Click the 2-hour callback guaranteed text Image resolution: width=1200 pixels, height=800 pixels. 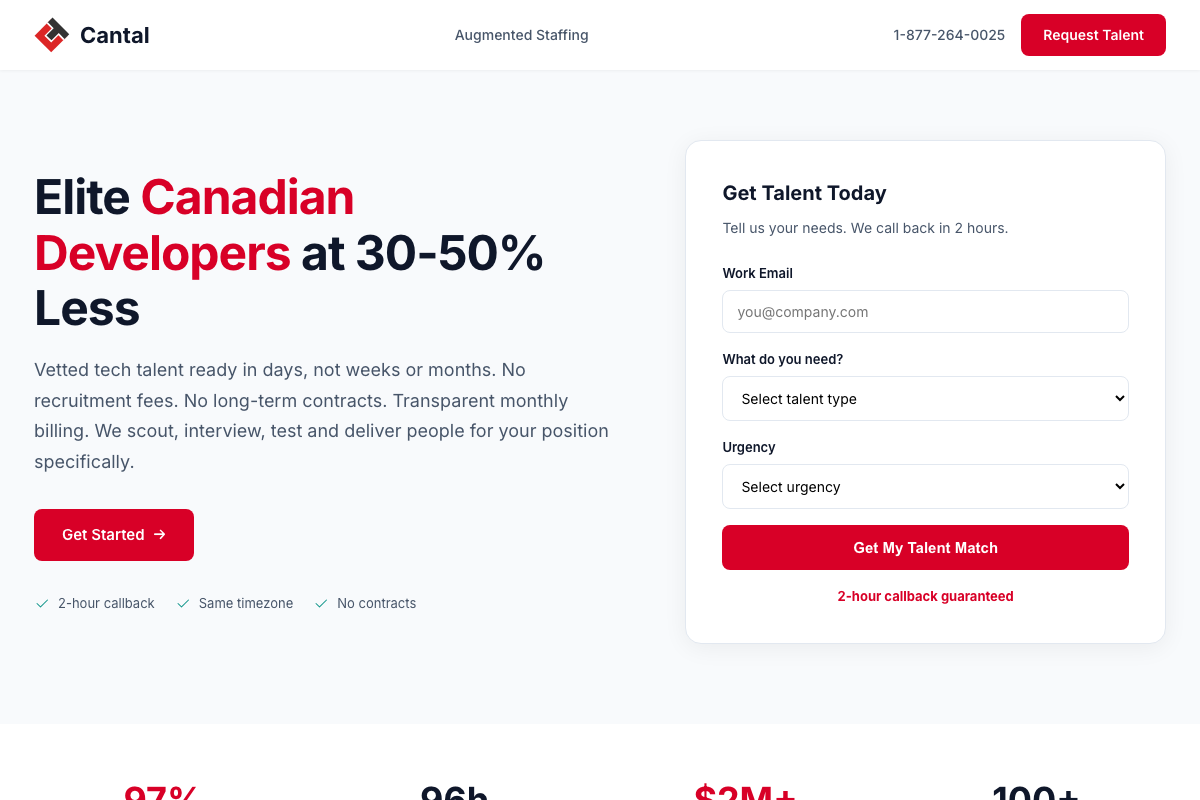(x=925, y=596)
